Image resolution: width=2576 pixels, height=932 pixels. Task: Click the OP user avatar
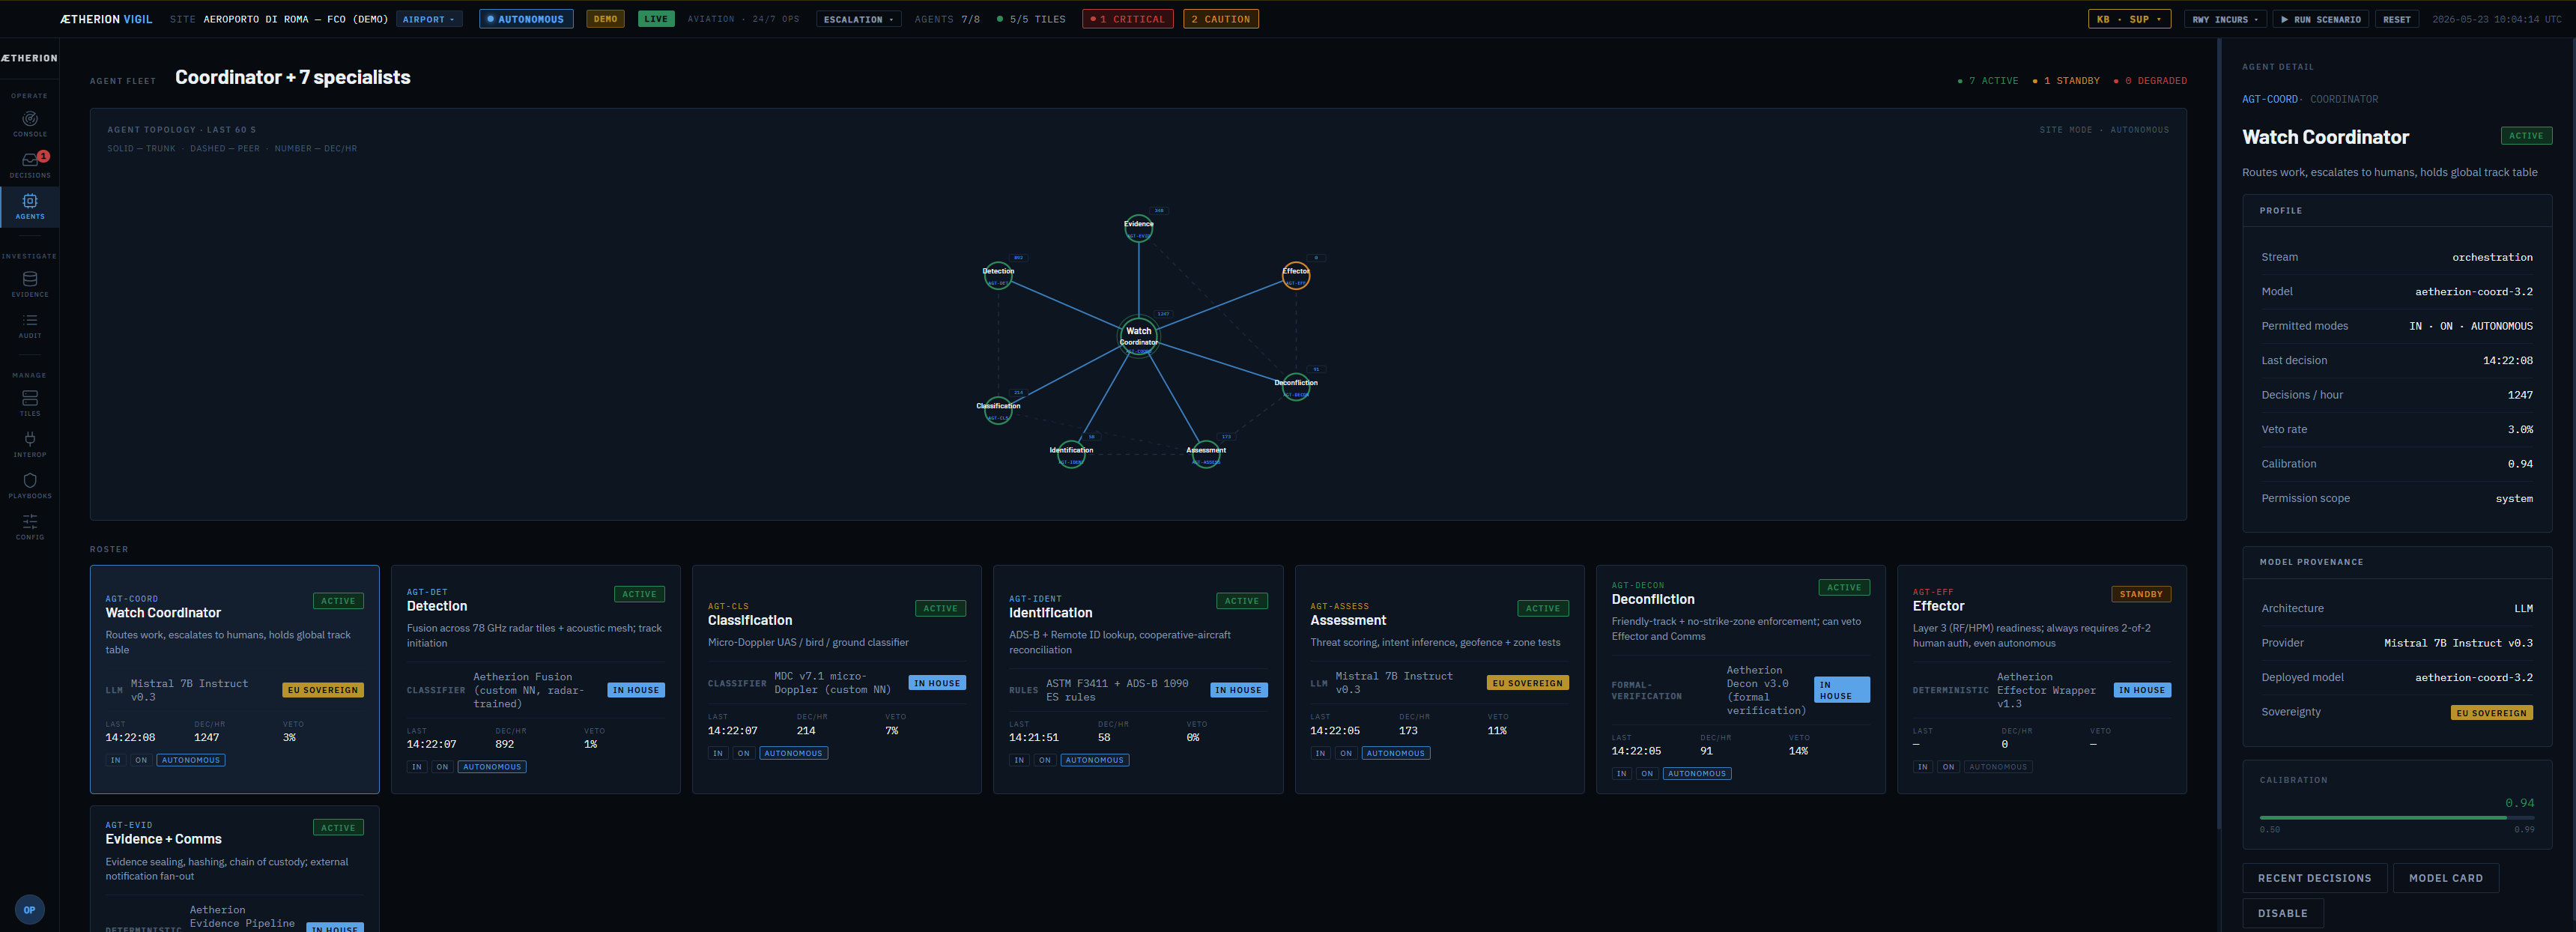(x=30, y=909)
